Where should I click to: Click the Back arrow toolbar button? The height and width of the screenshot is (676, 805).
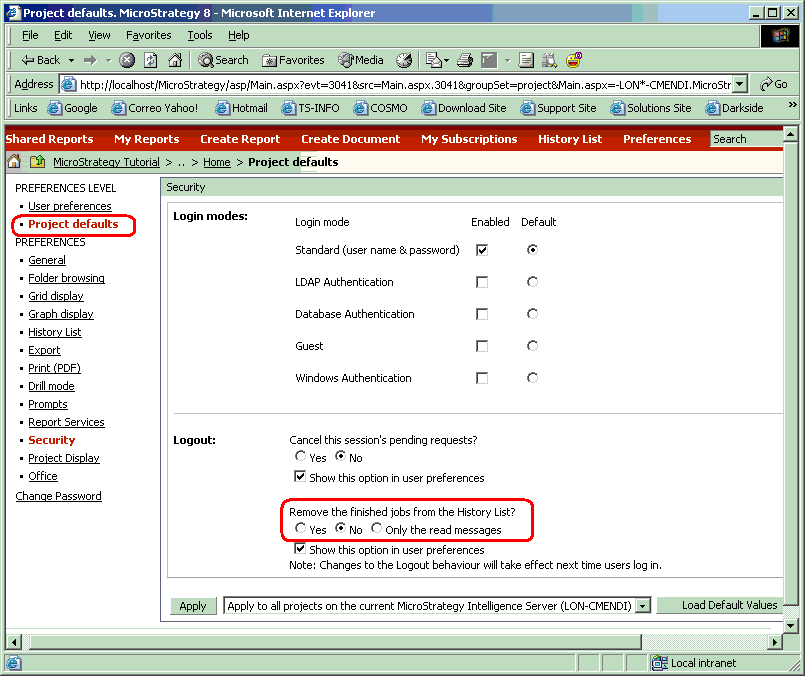click(x=40, y=60)
